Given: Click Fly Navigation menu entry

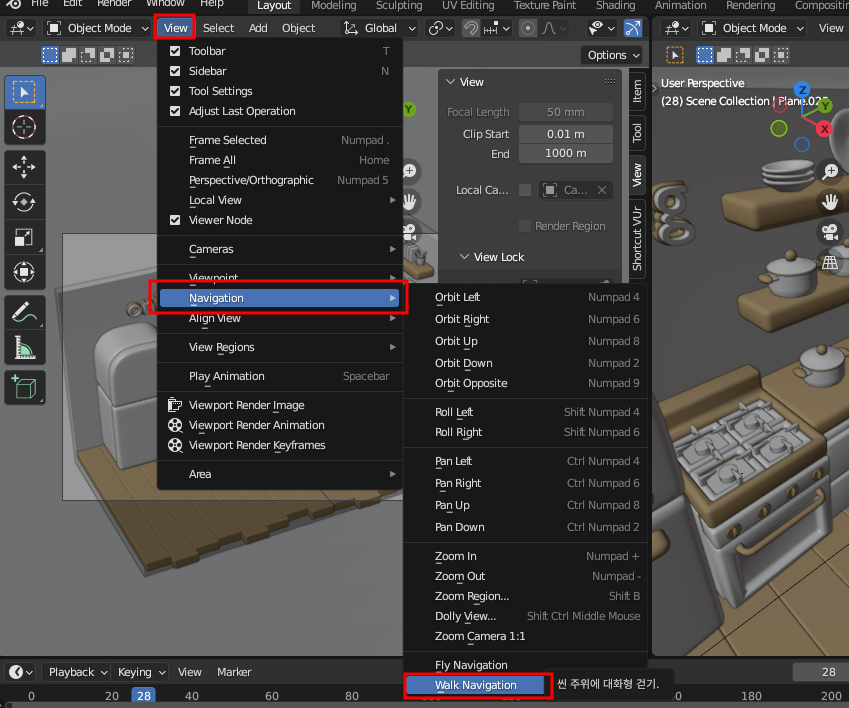Looking at the screenshot, I should pos(526,665).
